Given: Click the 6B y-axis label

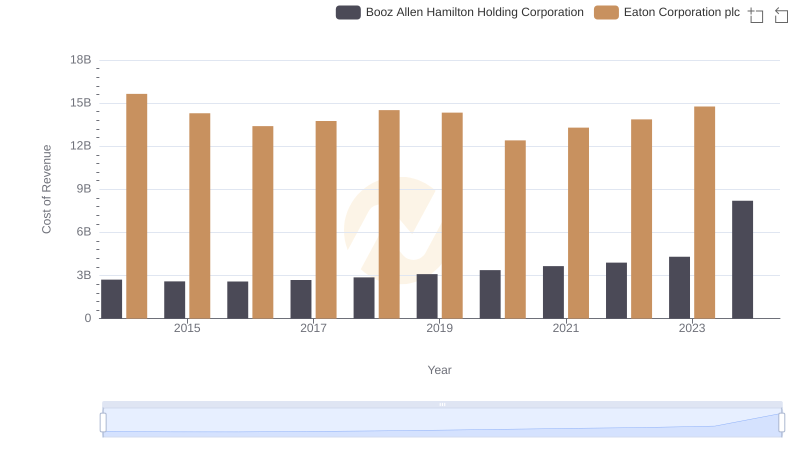Looking at the screenshot, I should (x=84, y=232).
